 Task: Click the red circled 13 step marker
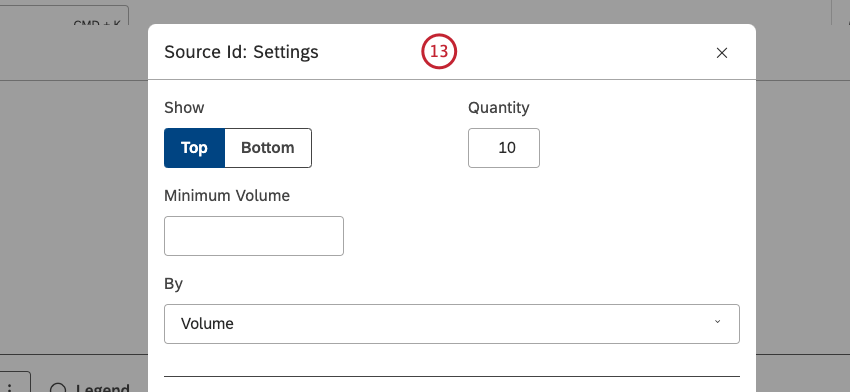439,52
